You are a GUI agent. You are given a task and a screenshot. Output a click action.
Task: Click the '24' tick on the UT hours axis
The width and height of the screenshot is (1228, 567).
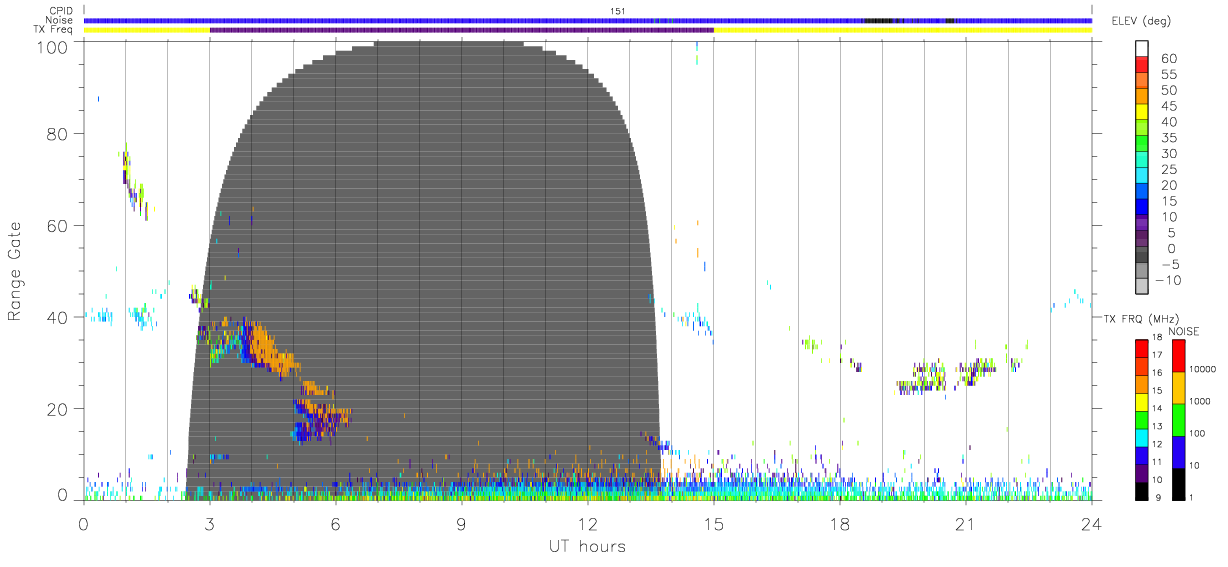[x=1091, y=523]
